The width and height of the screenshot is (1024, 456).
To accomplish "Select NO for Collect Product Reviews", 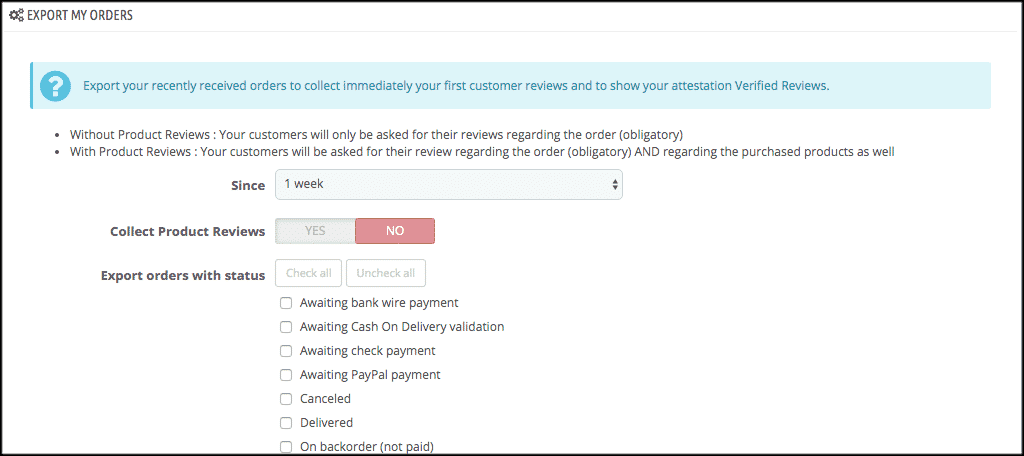I will tap(395, 231).
